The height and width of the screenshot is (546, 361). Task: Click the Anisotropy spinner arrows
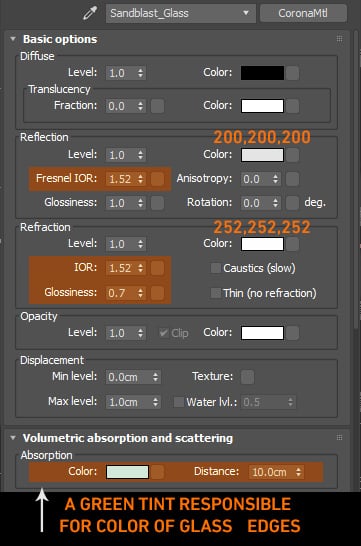point(276,179)
